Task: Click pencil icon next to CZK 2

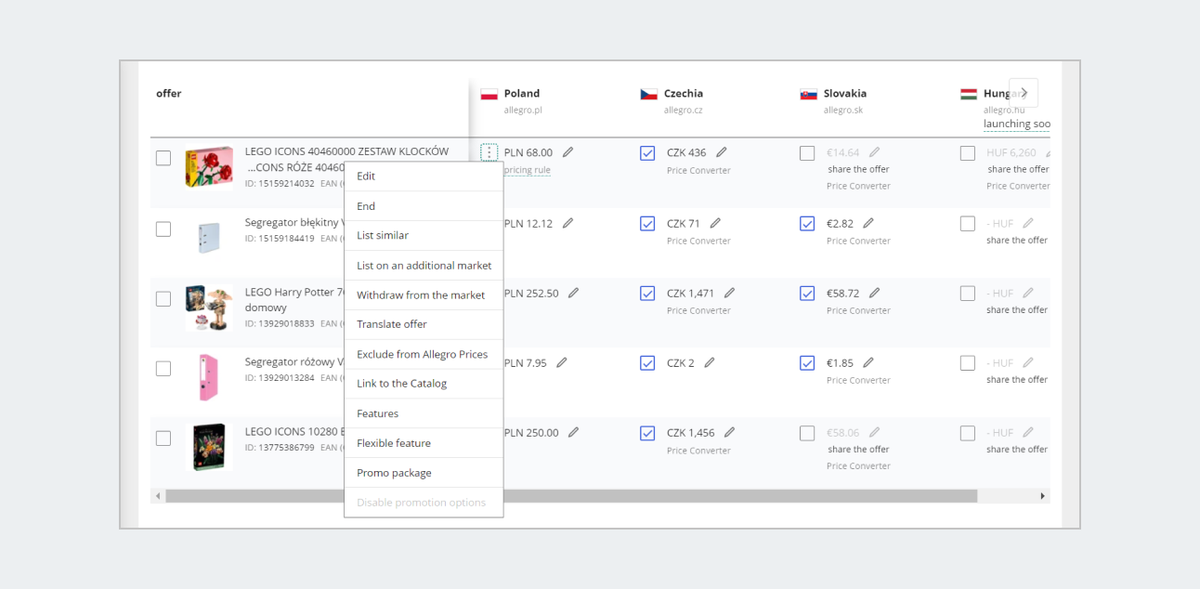Action: (710, 363)
